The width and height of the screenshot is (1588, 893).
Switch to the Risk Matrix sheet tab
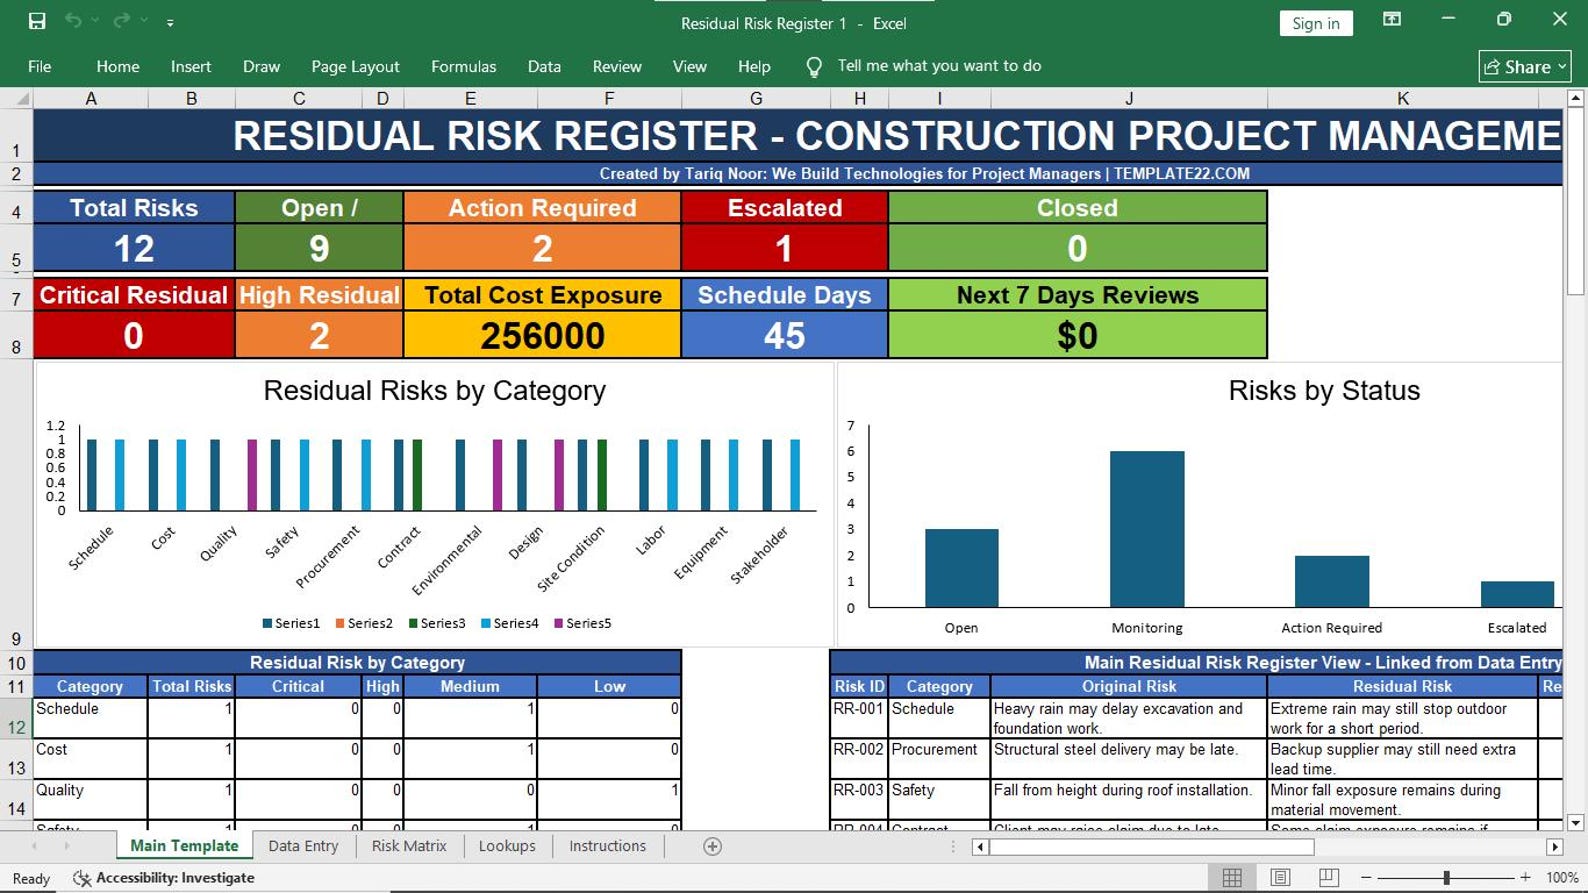point(409,846)
